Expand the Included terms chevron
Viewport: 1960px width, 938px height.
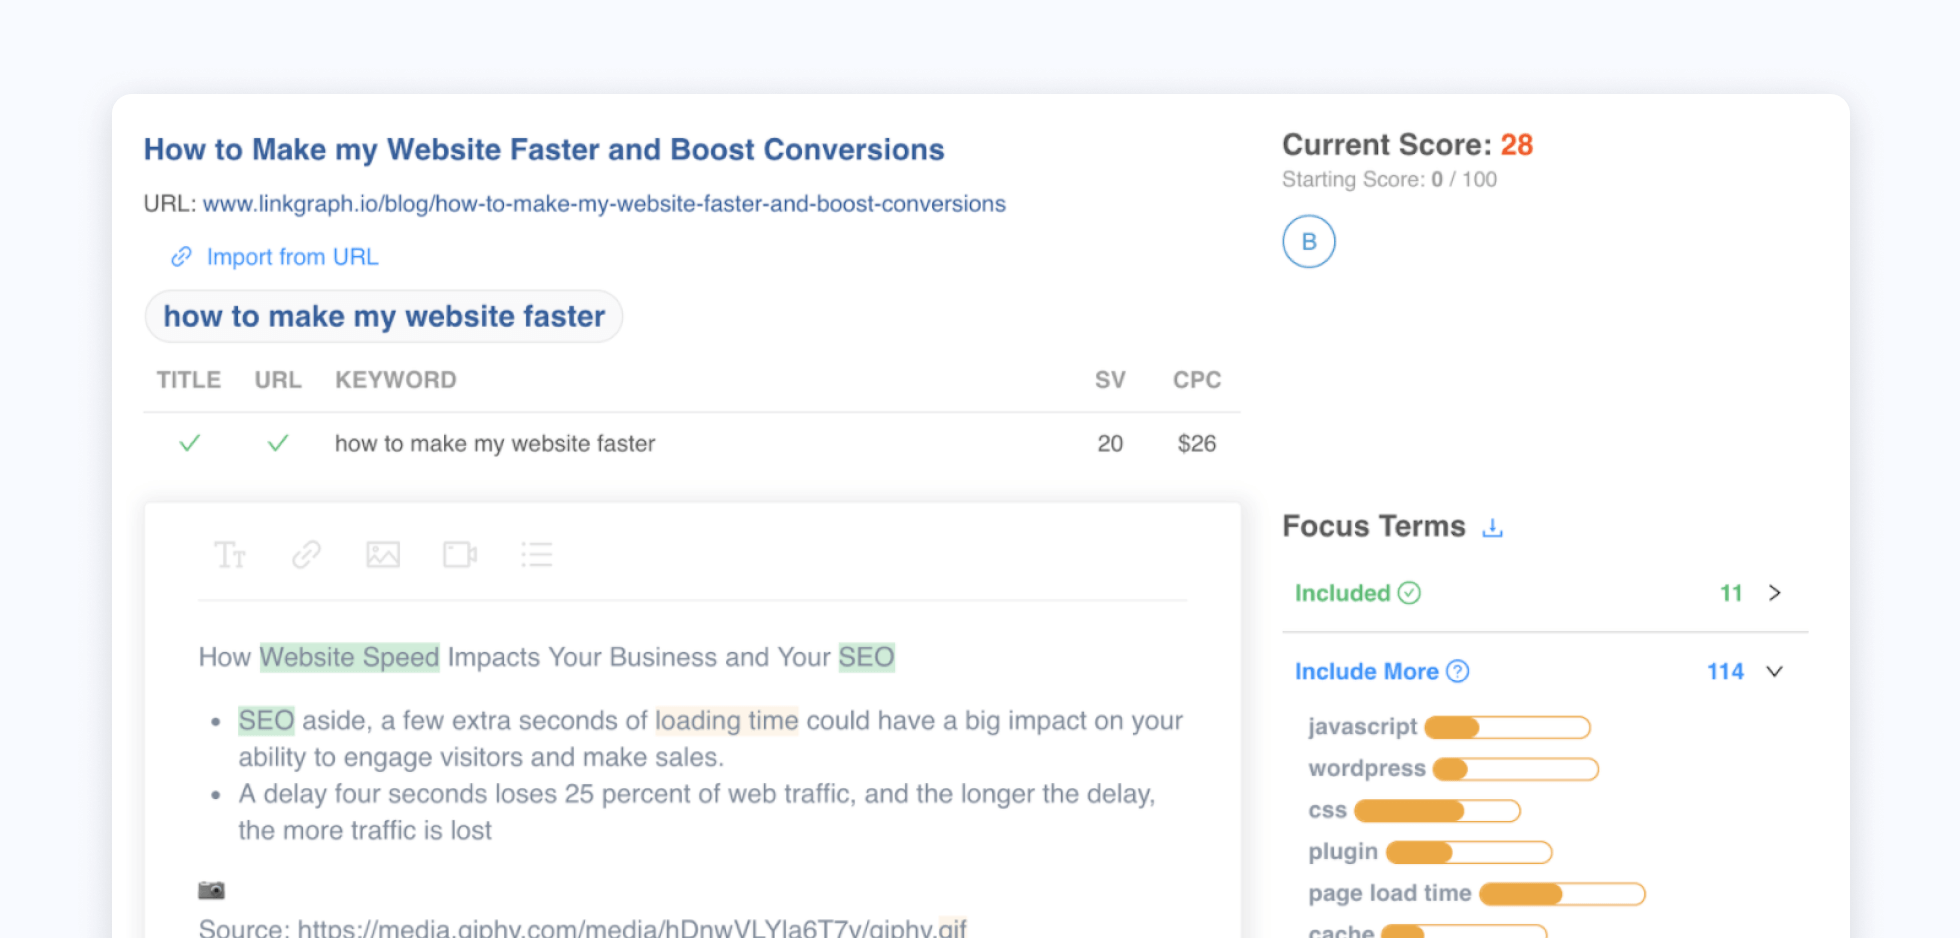(1775, 593)
